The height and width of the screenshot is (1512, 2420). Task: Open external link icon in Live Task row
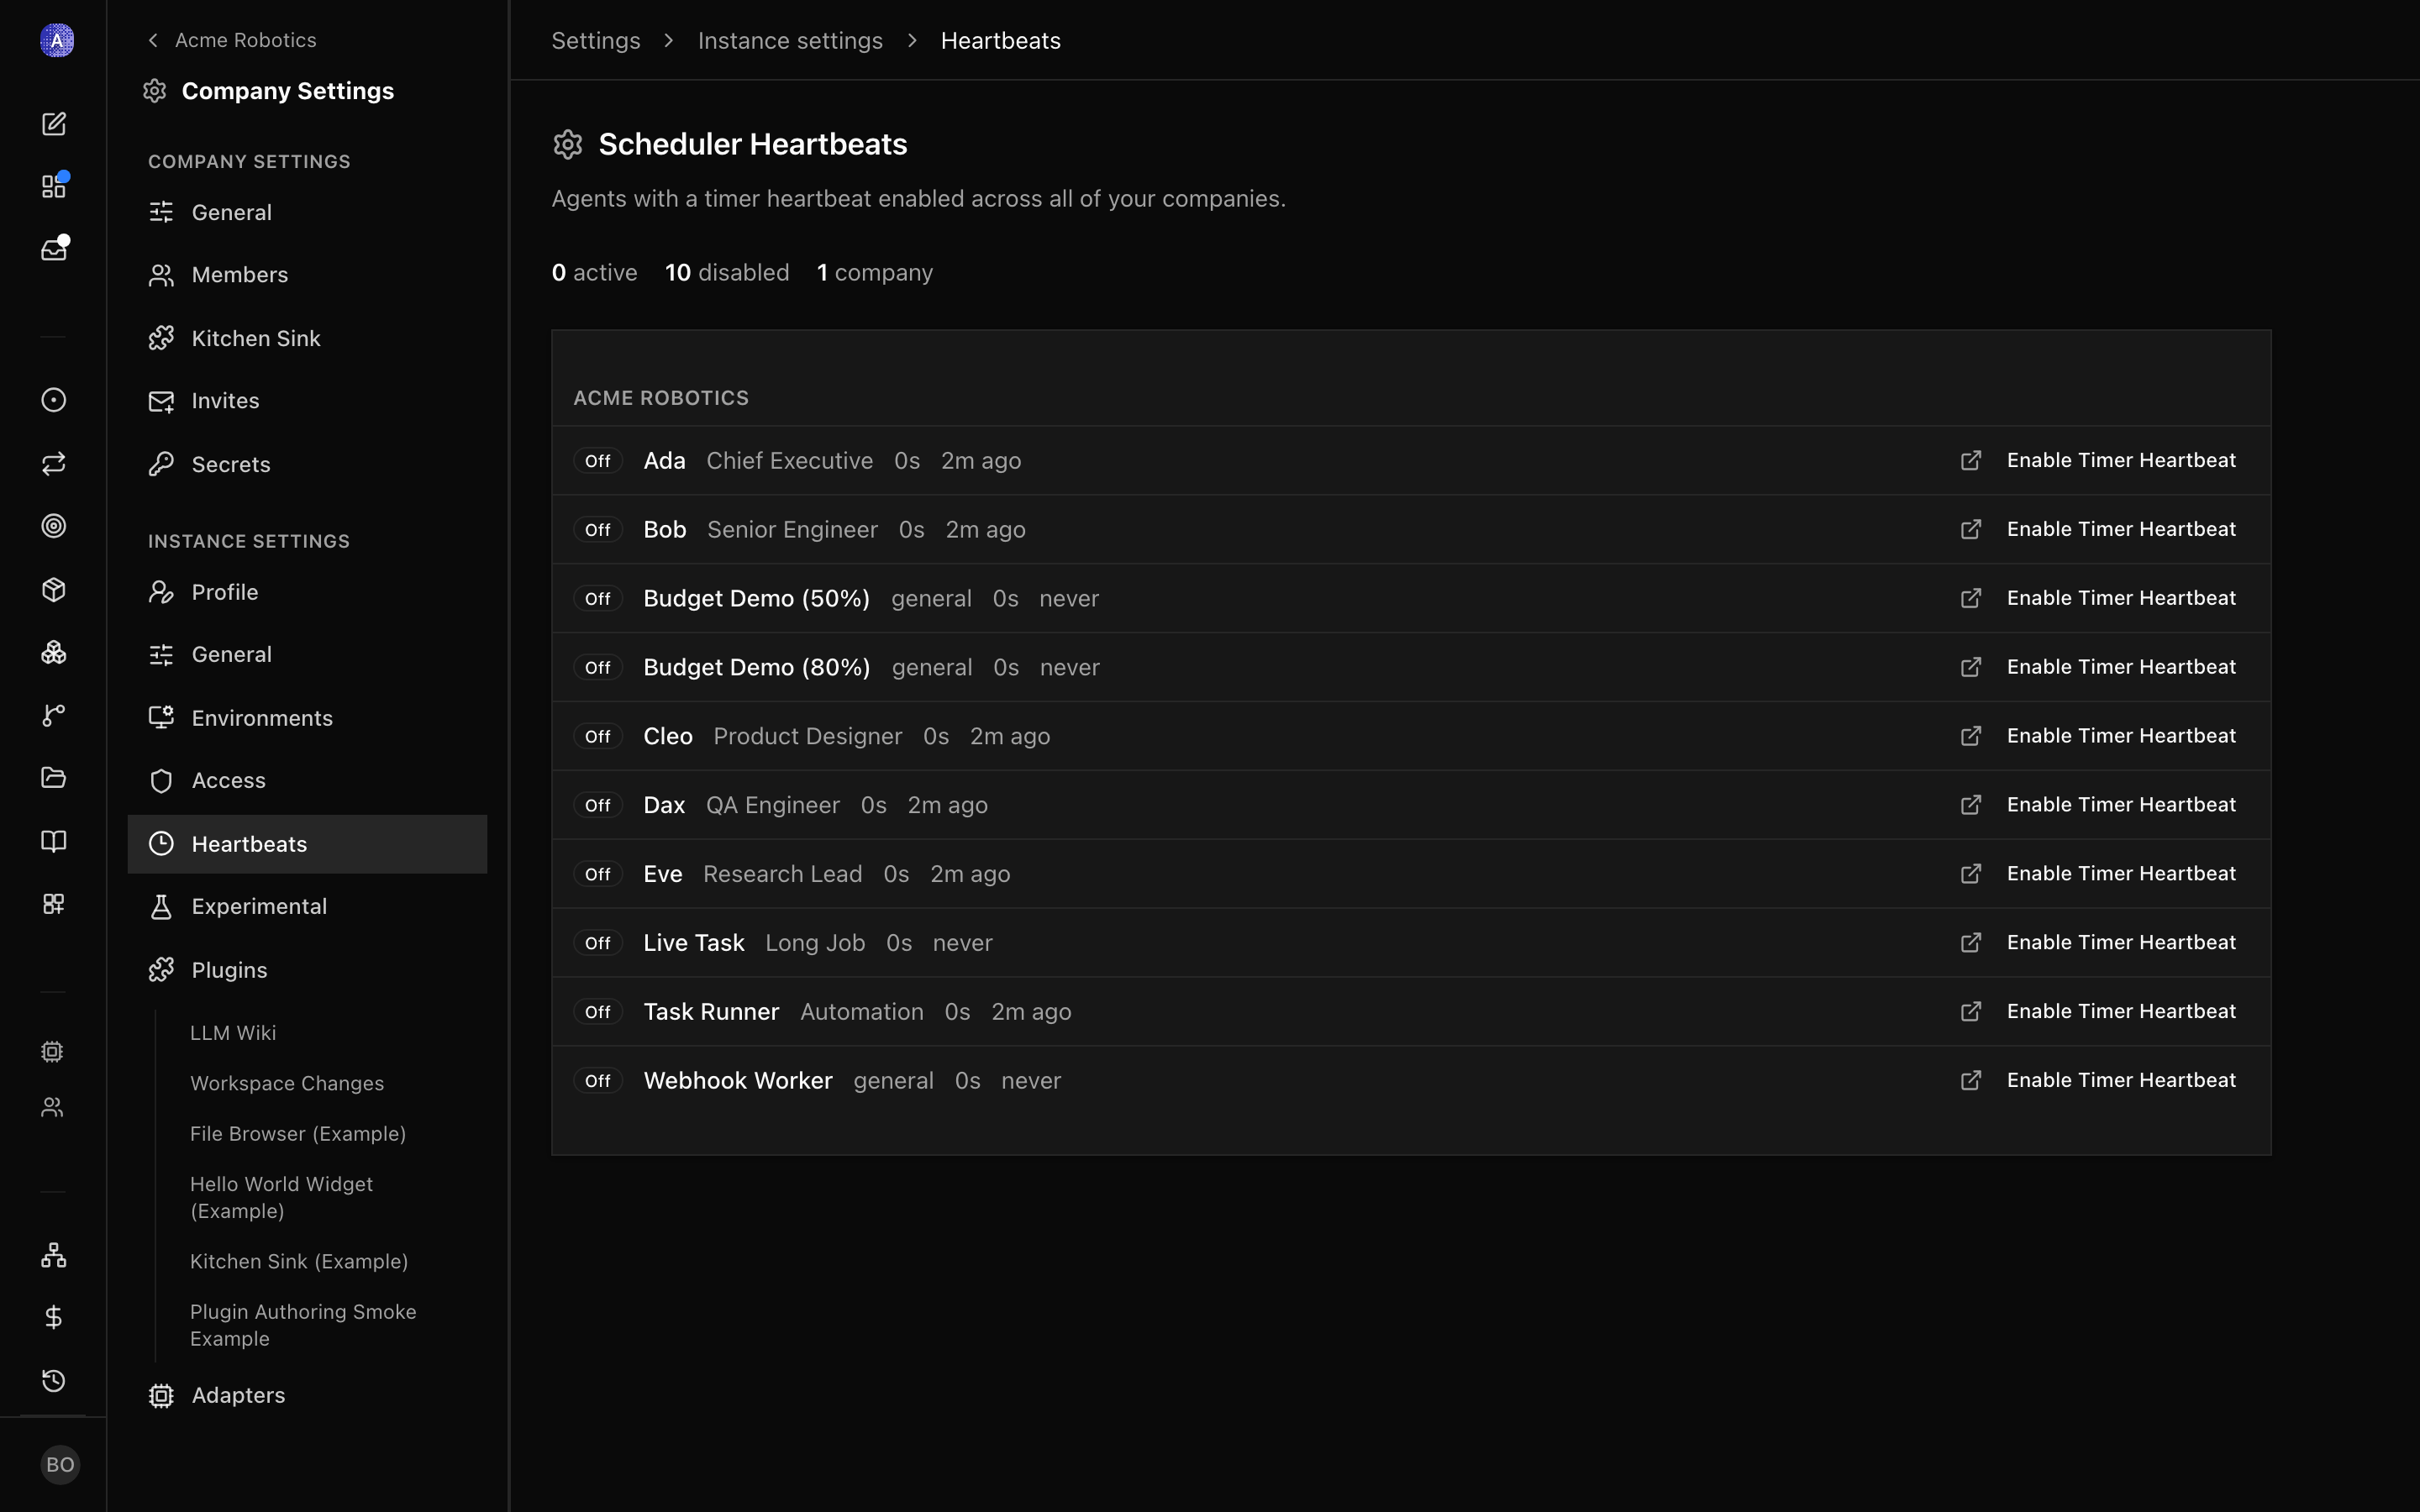(x=1971, y=943)
